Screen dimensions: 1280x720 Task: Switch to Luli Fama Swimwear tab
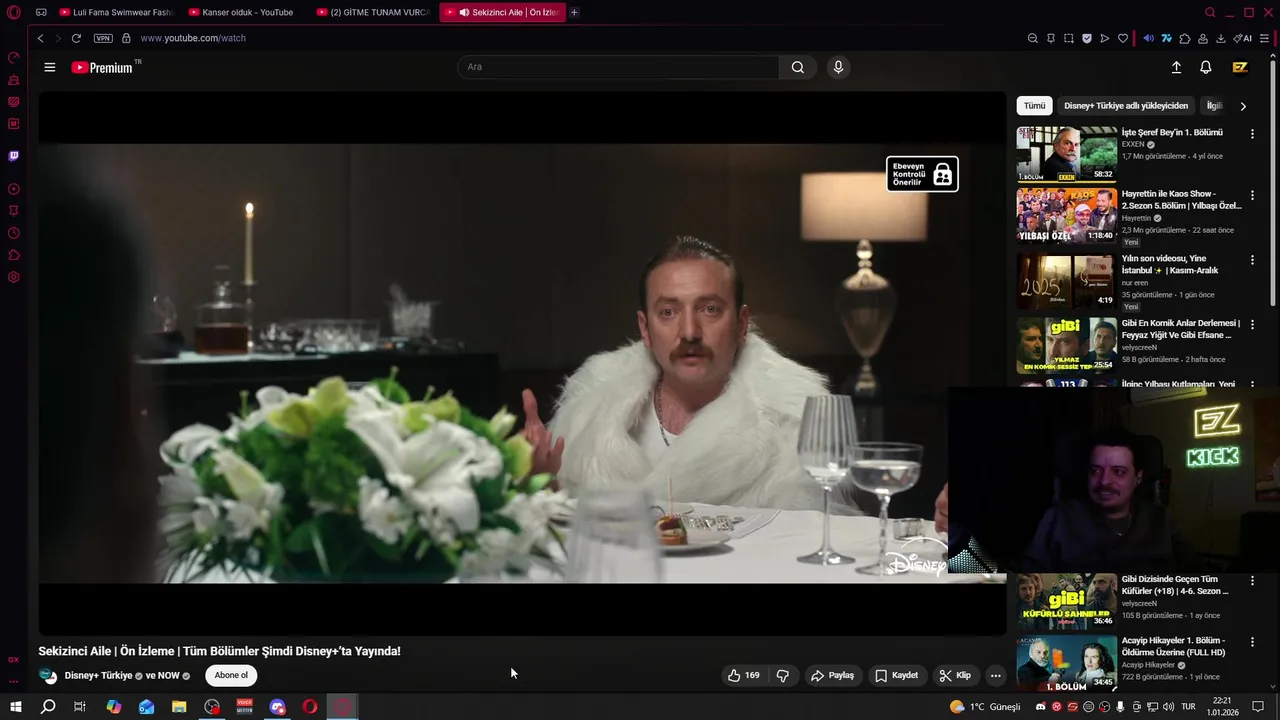click(x=116, y=12)
